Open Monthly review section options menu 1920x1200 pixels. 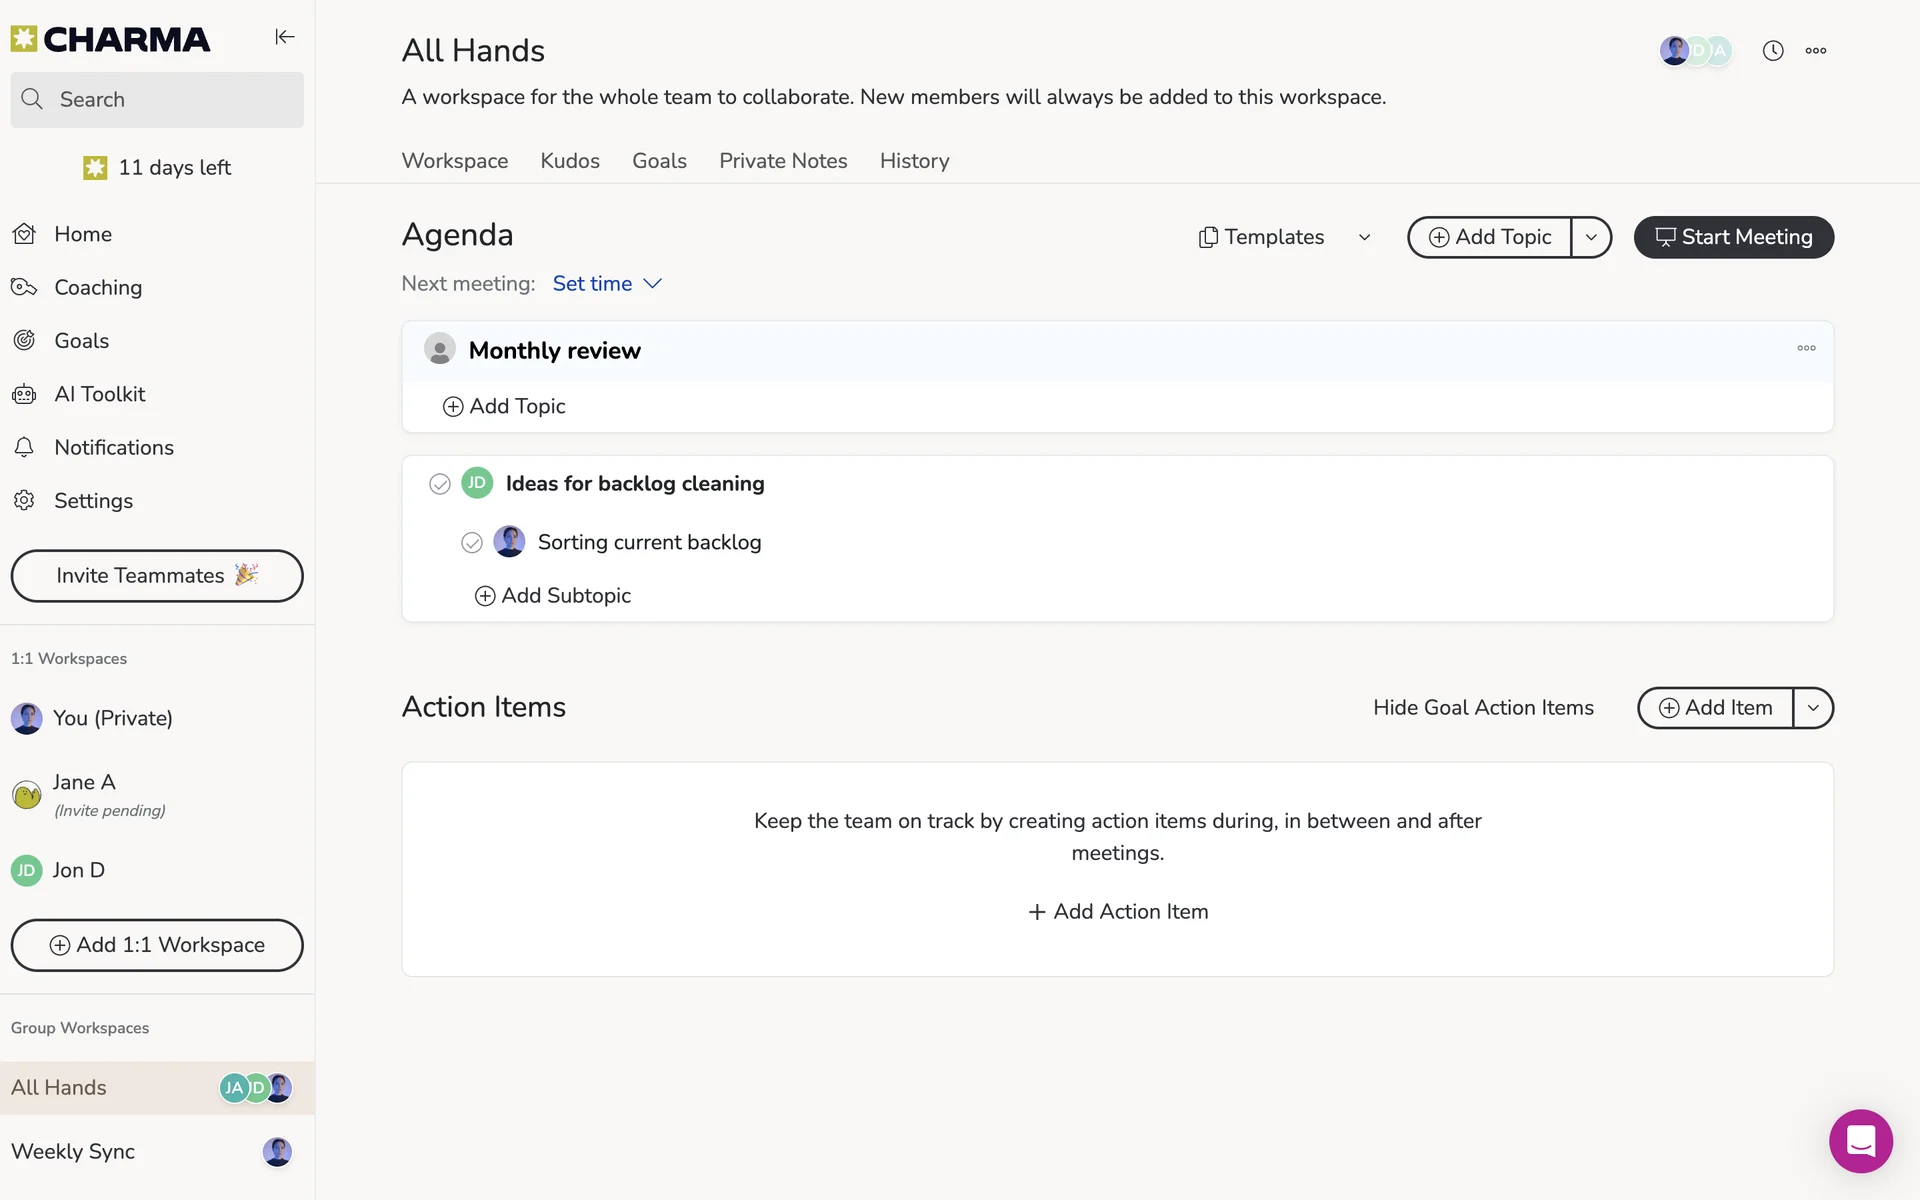click(1806, 349)
